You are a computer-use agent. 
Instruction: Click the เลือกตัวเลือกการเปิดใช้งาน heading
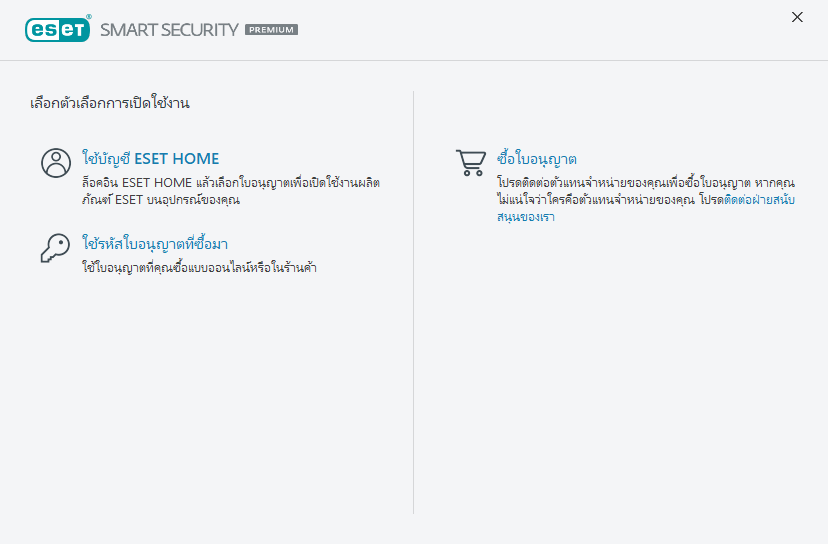[110, 103]
